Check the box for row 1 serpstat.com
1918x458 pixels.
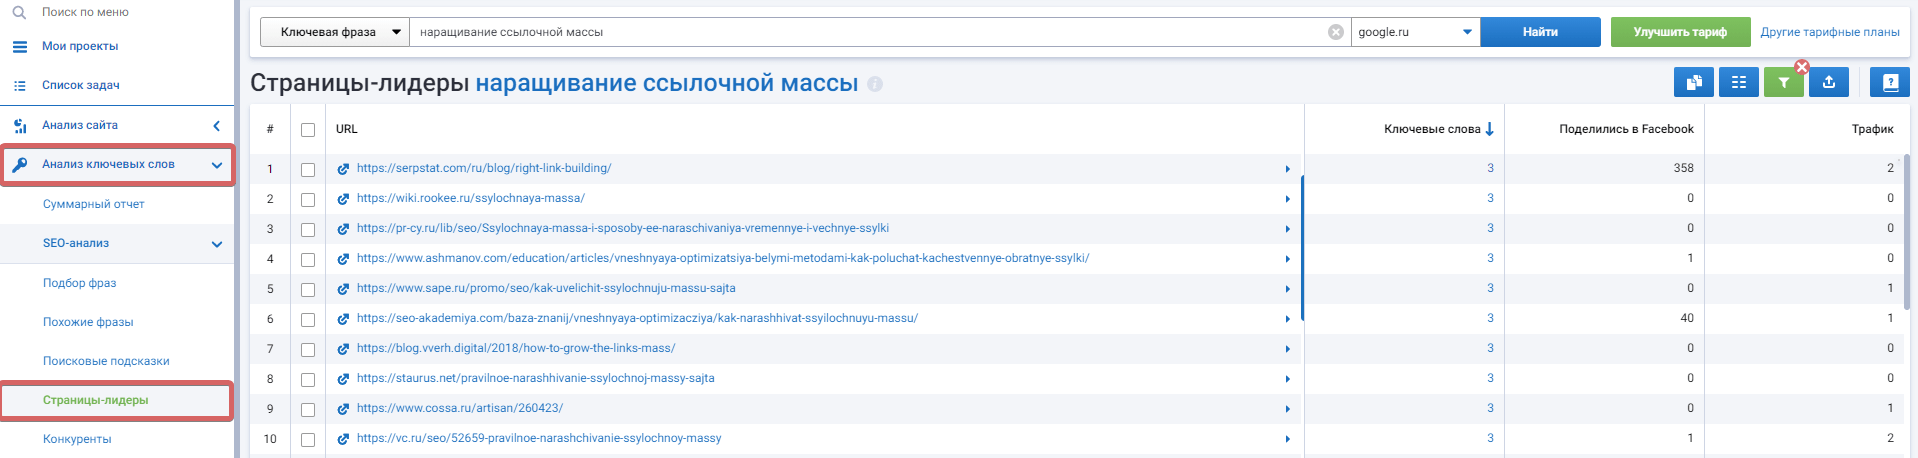(x=308, y=170)
